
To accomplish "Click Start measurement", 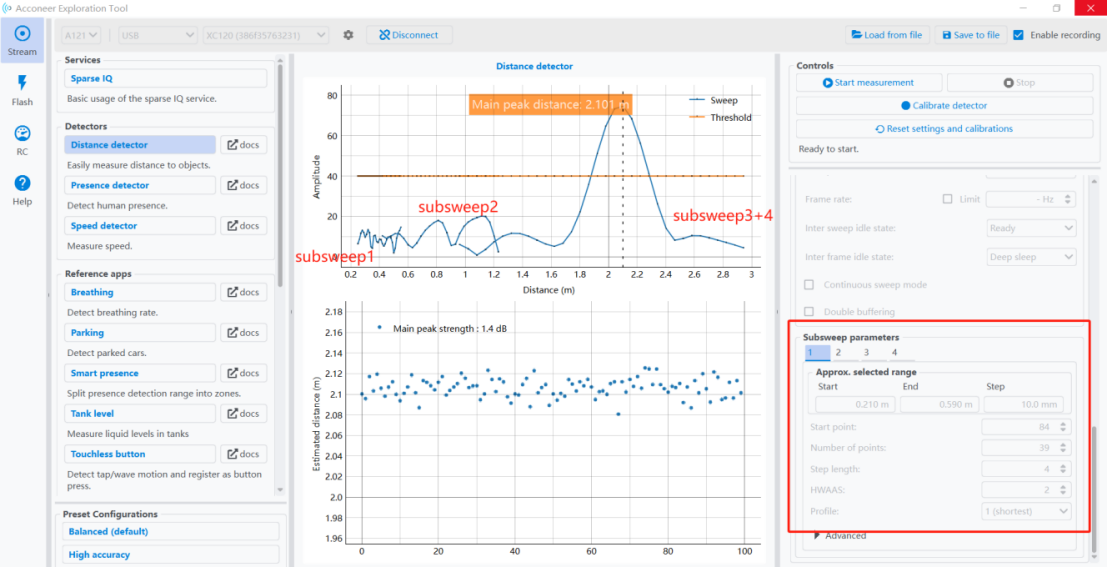I will (x=869, y=83).
